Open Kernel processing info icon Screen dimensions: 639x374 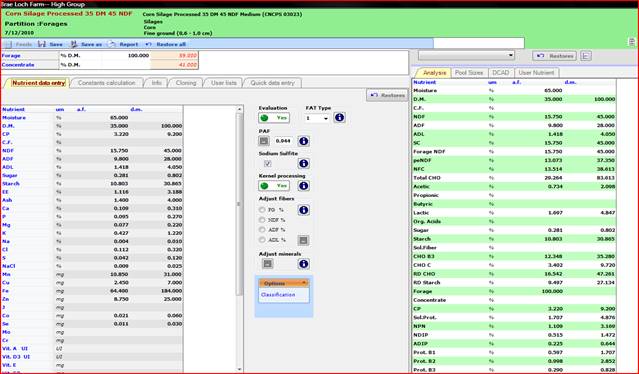click(304, 186)
